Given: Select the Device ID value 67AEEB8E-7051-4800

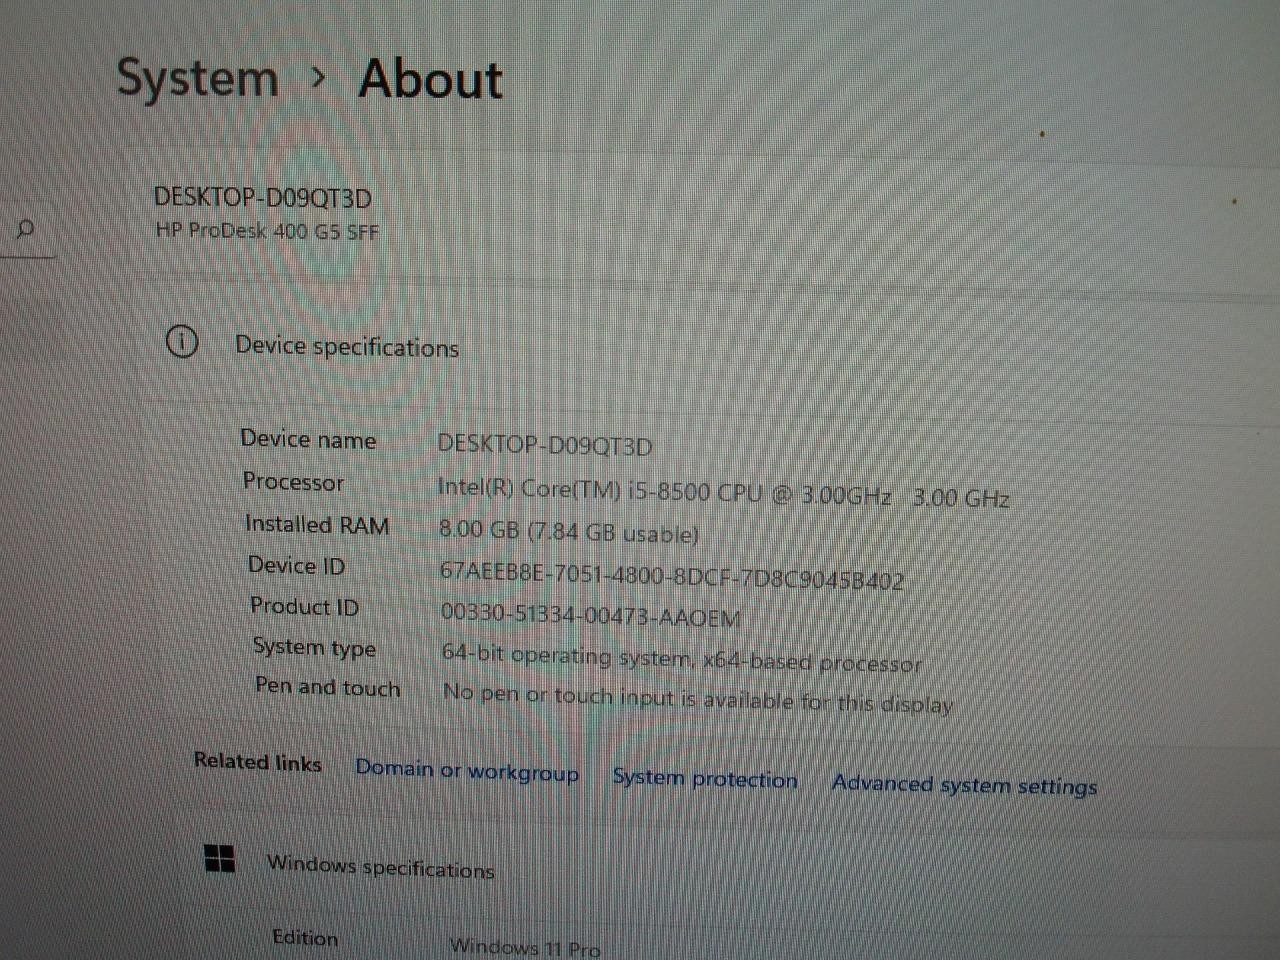Looking at the screenshot, I should (x=672, y=575).
